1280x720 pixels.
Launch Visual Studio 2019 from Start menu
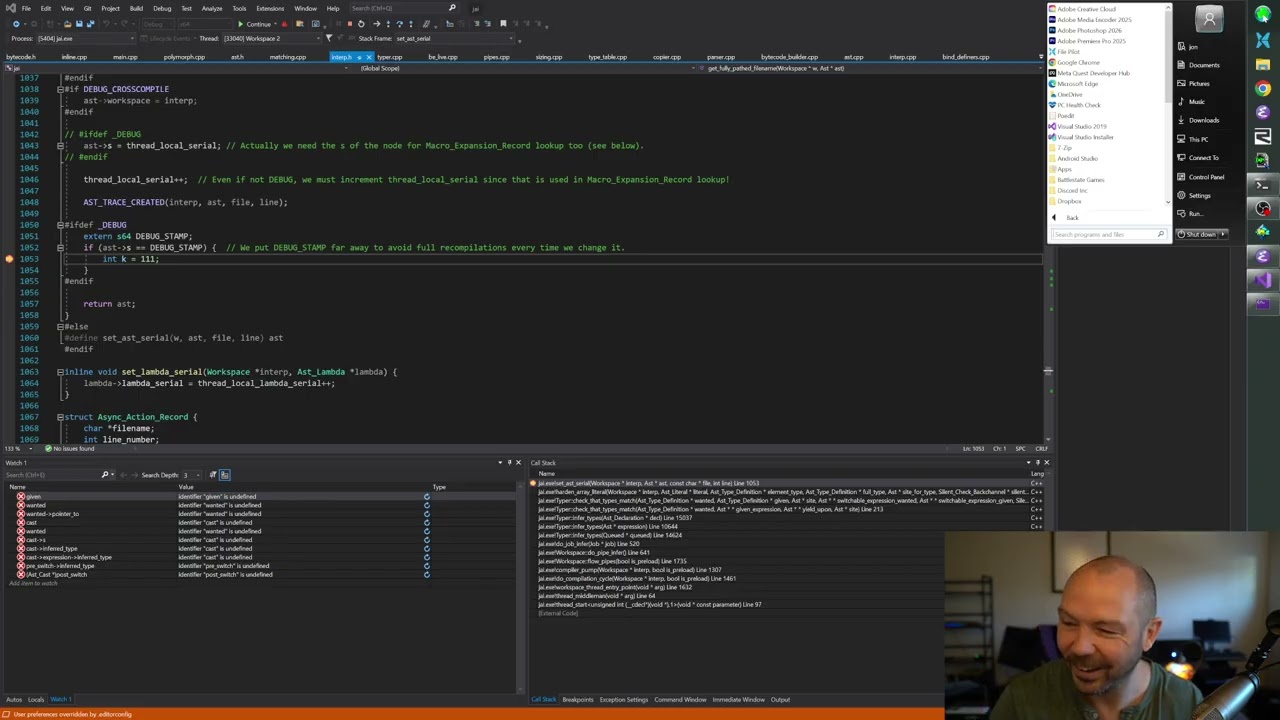coord(1082,126)
